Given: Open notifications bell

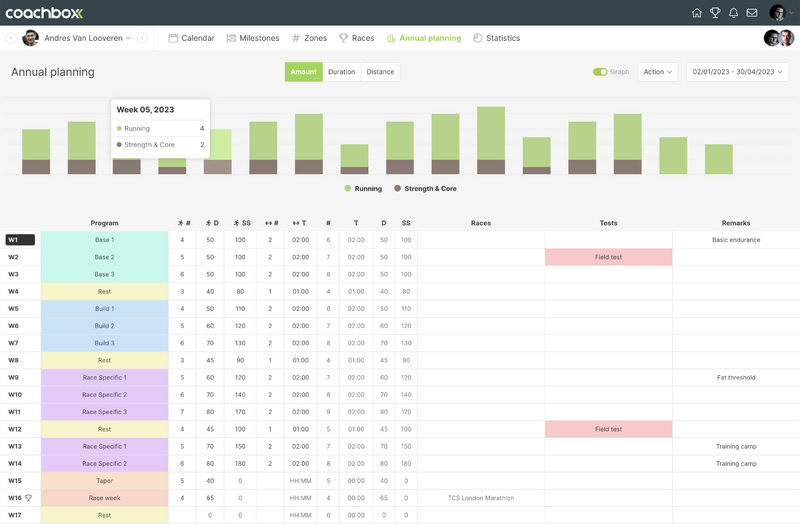Looking at the screenshot, I should [x=733, y=13].
